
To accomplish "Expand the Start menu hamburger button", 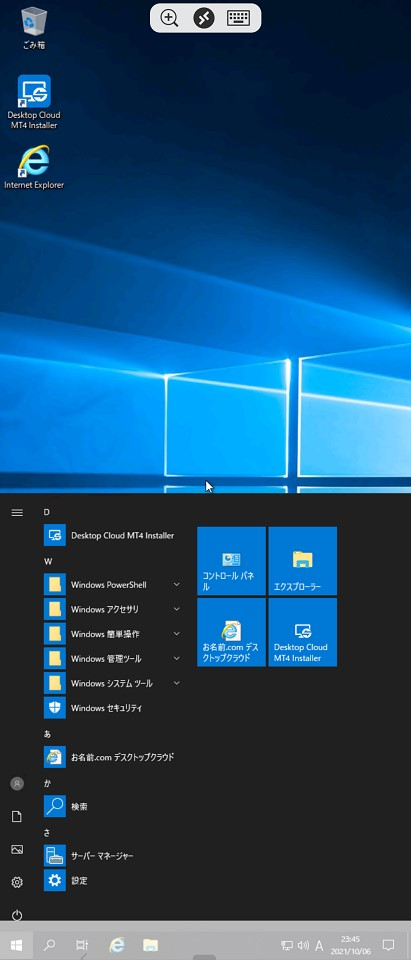I will 17,512.
